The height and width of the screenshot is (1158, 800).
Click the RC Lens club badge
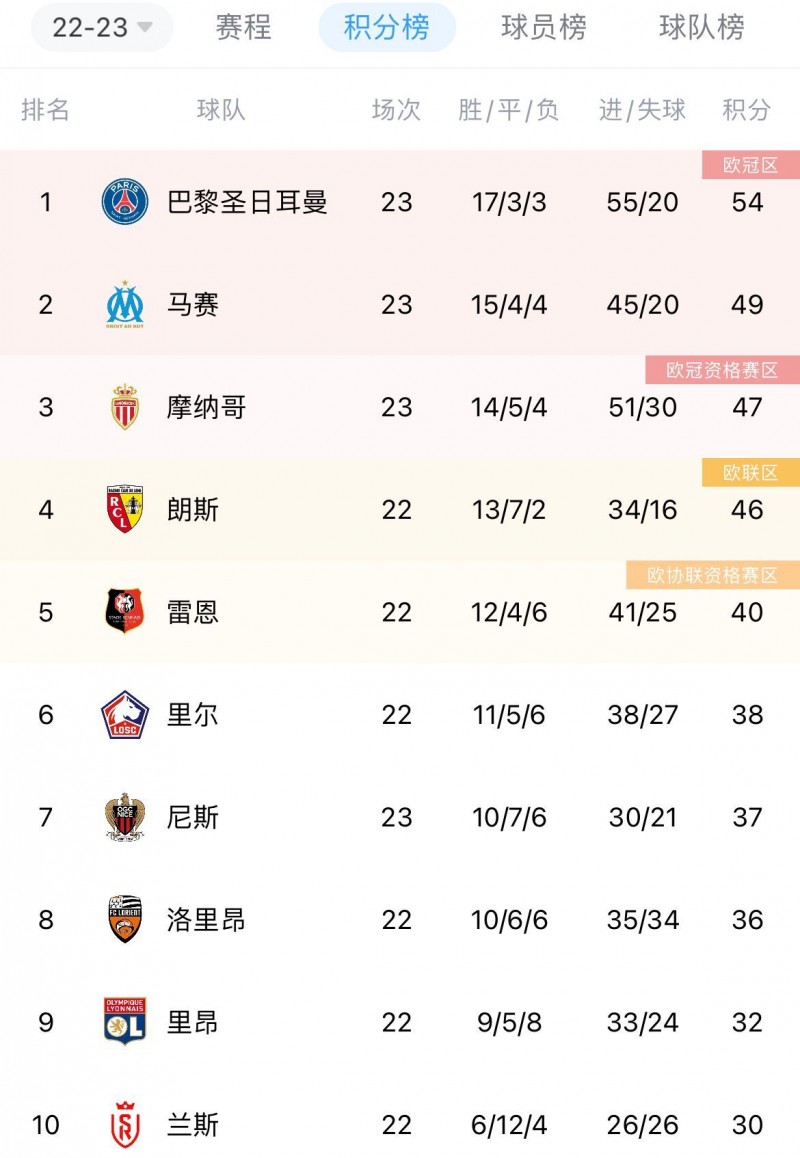click(125, 509)
